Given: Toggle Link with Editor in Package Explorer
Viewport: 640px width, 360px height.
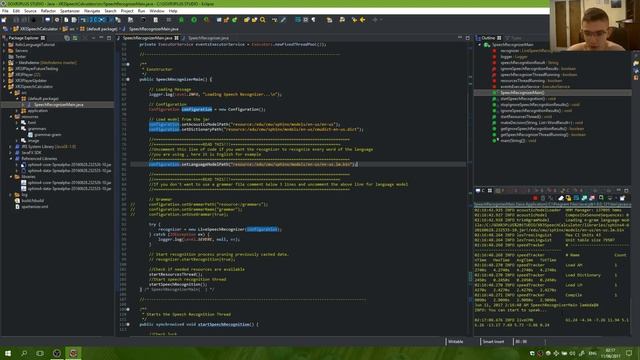Looking at the screenshot, I should click(75, 38).
